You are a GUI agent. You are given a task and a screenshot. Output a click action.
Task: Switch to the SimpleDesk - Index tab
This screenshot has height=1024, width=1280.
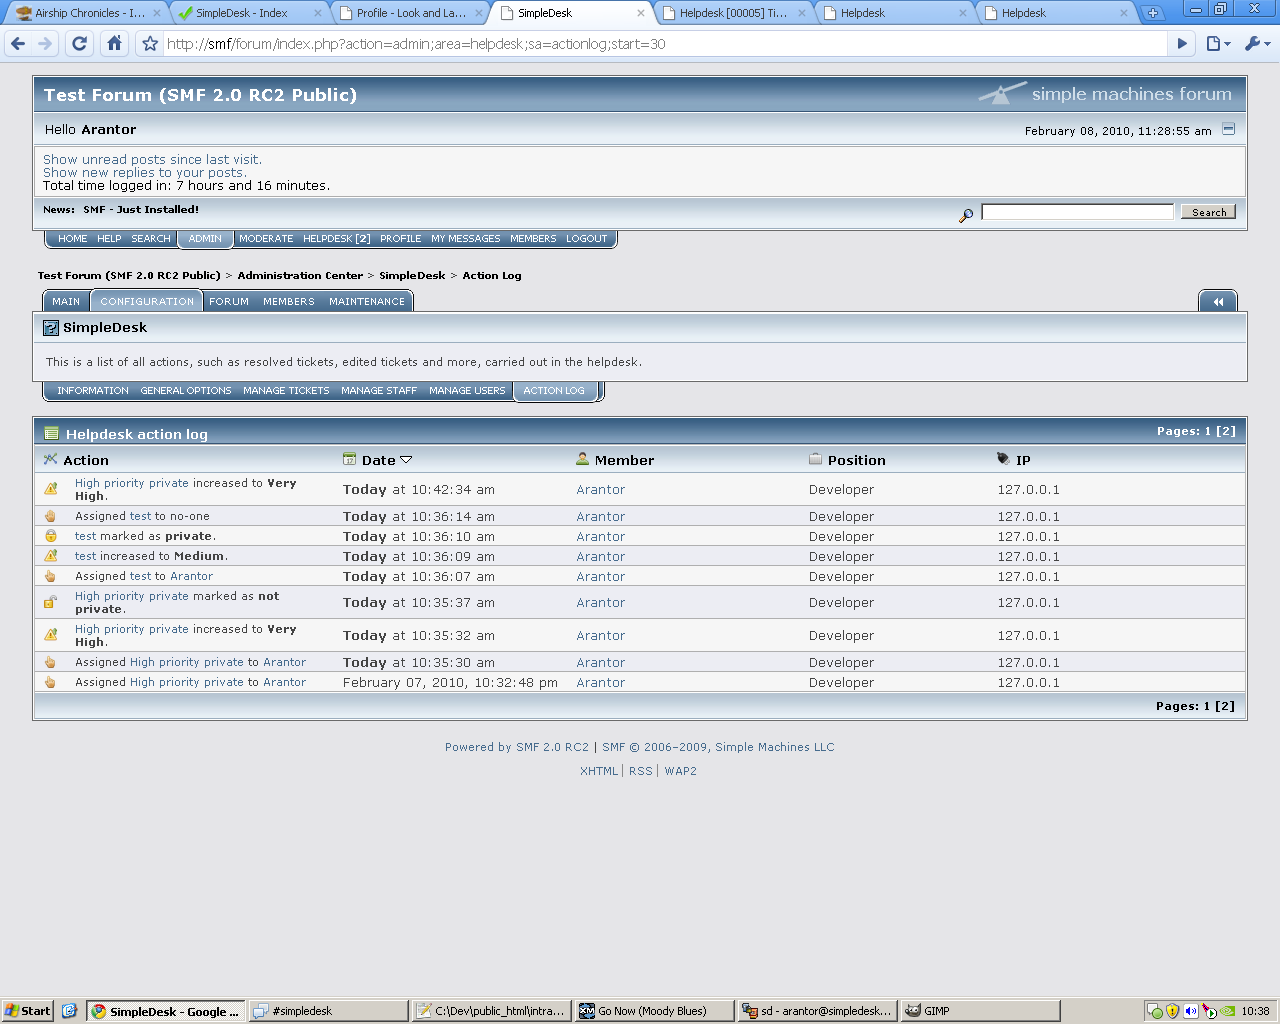coord(250,13)
